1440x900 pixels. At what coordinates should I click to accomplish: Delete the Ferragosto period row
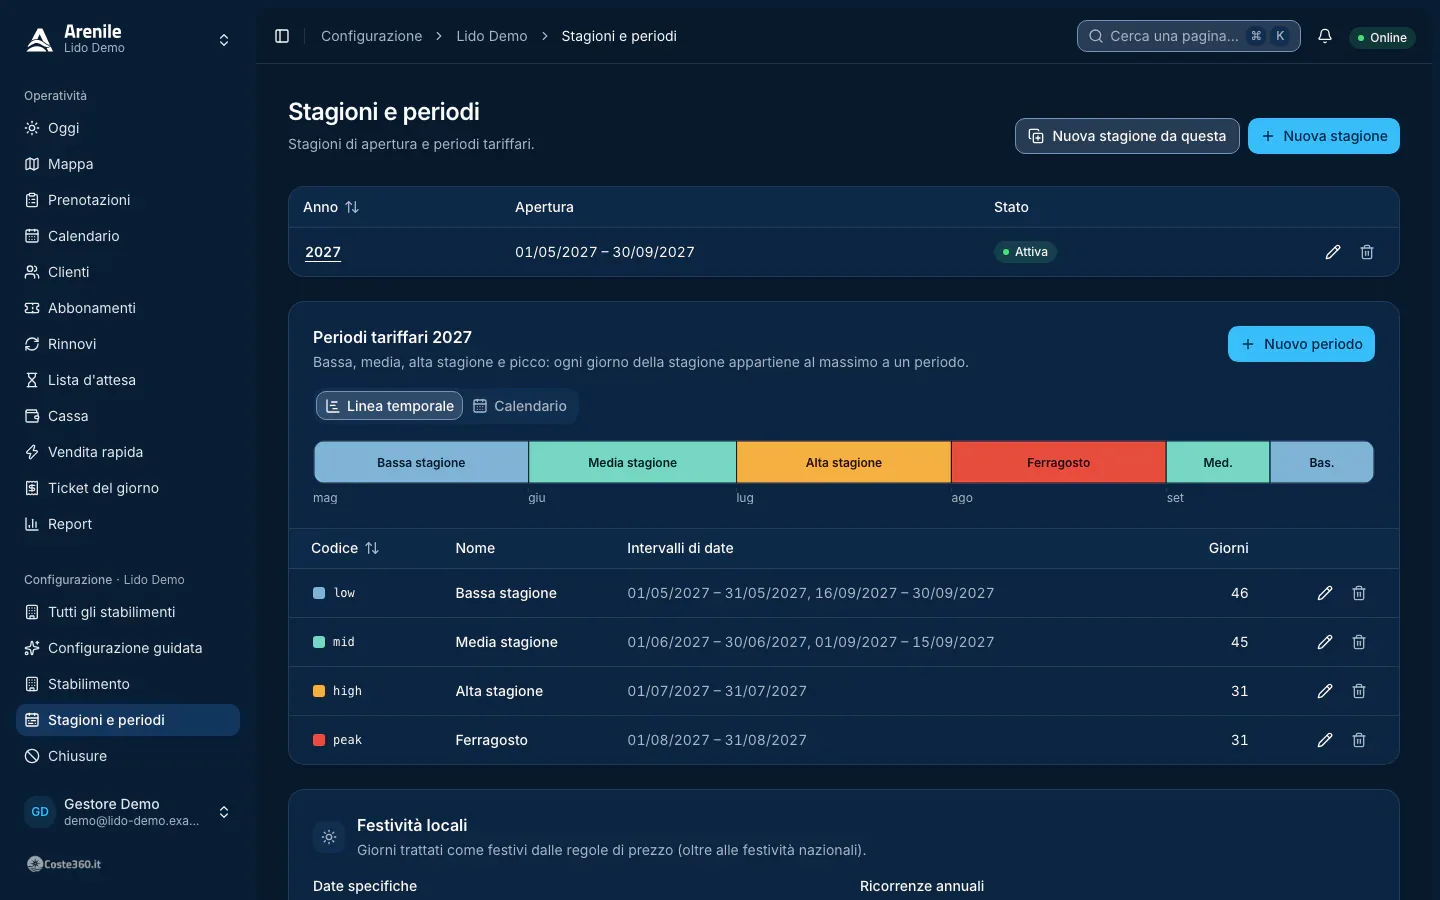pyautogui.click(x=1359, y=740)
